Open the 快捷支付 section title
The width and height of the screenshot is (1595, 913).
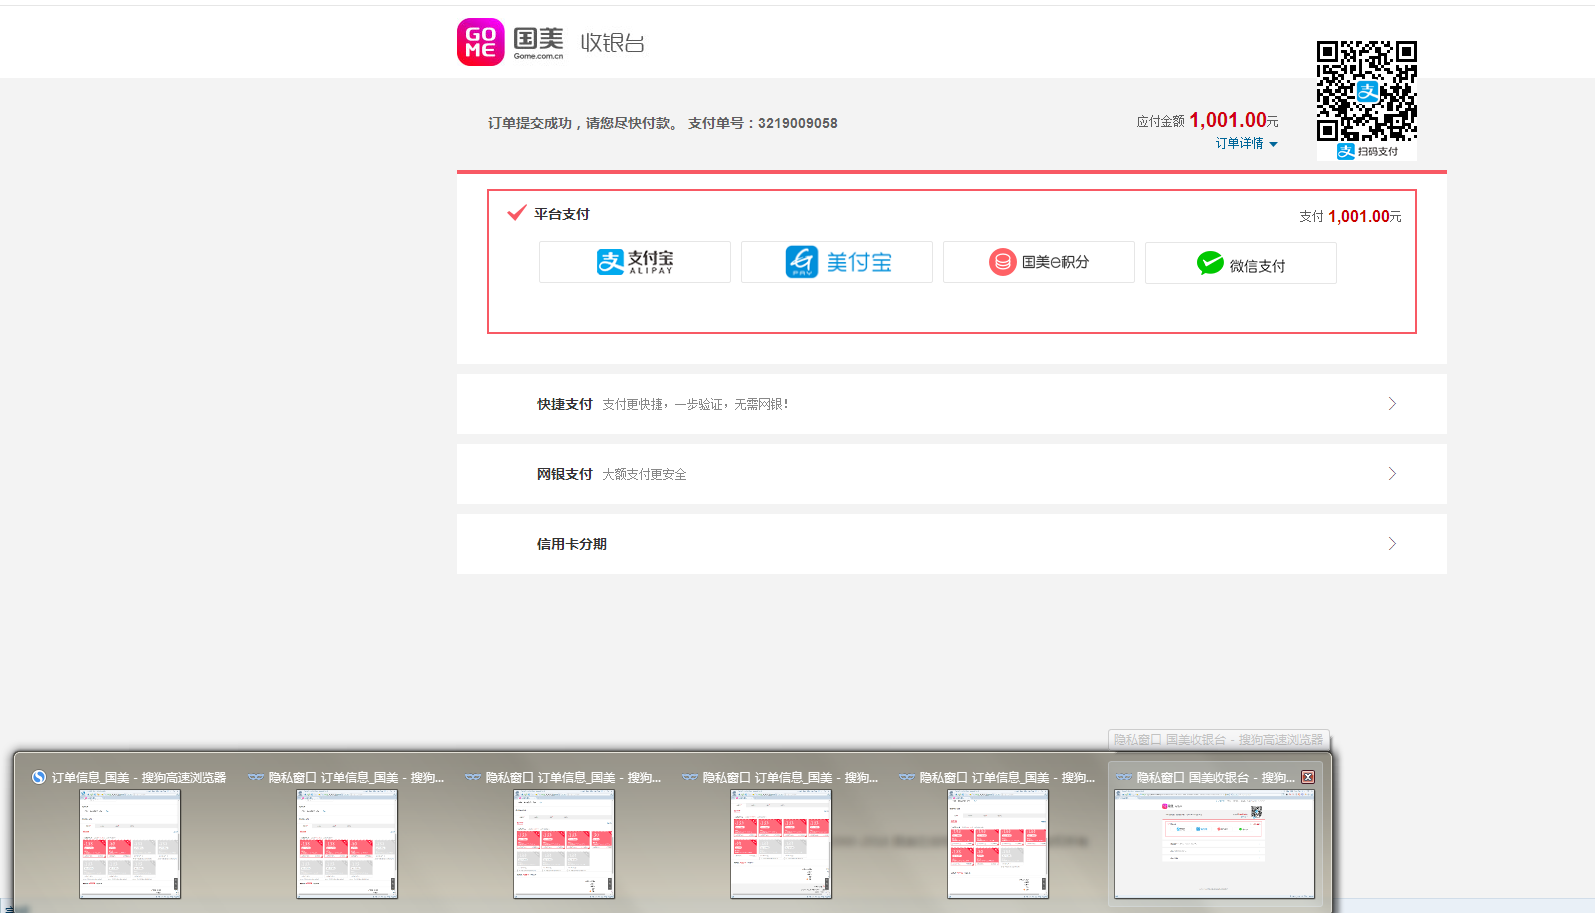point(565,404)
